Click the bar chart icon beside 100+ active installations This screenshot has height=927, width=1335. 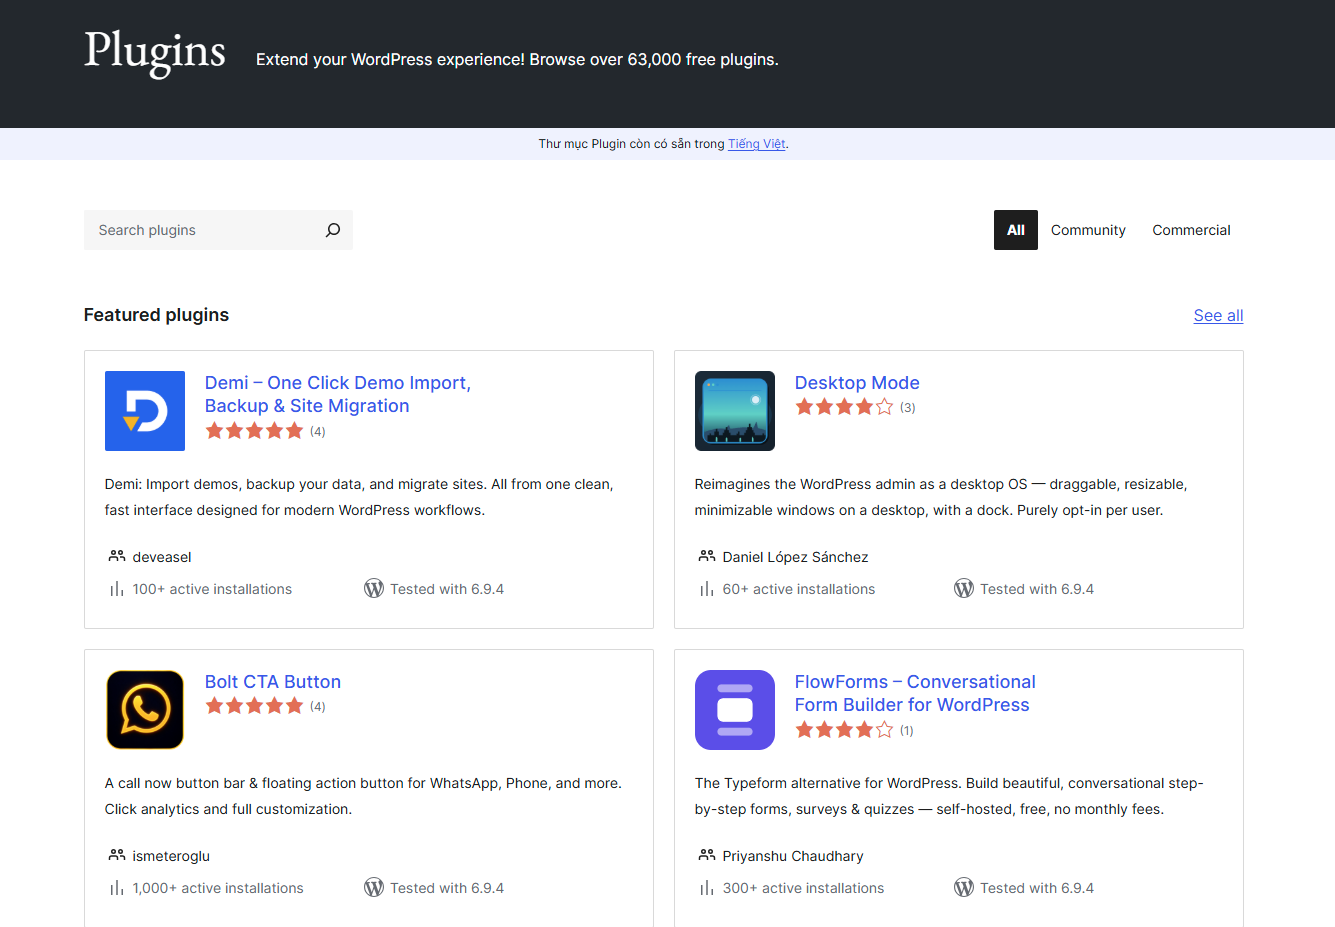117,589
